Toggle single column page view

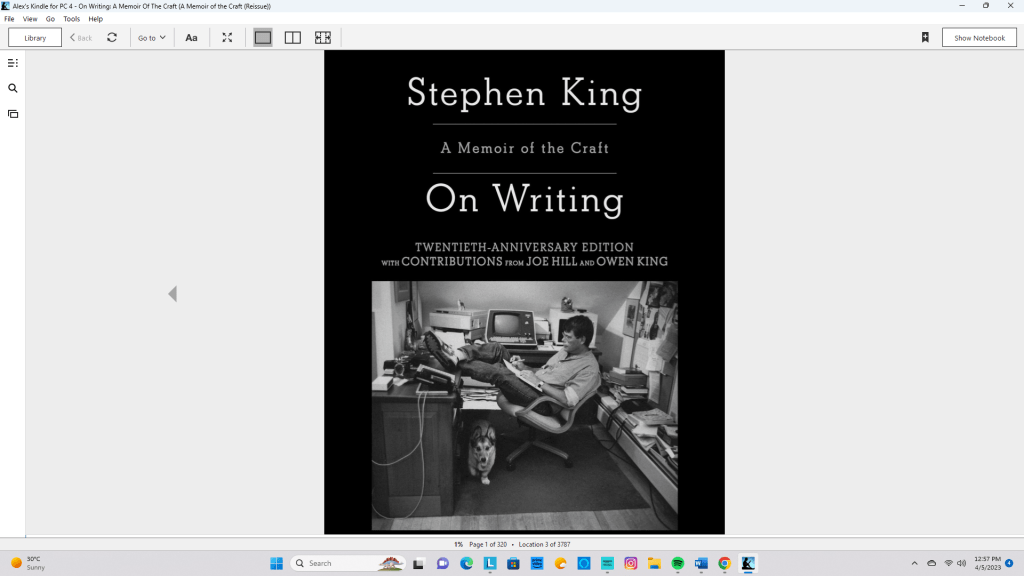coord(262,37)
